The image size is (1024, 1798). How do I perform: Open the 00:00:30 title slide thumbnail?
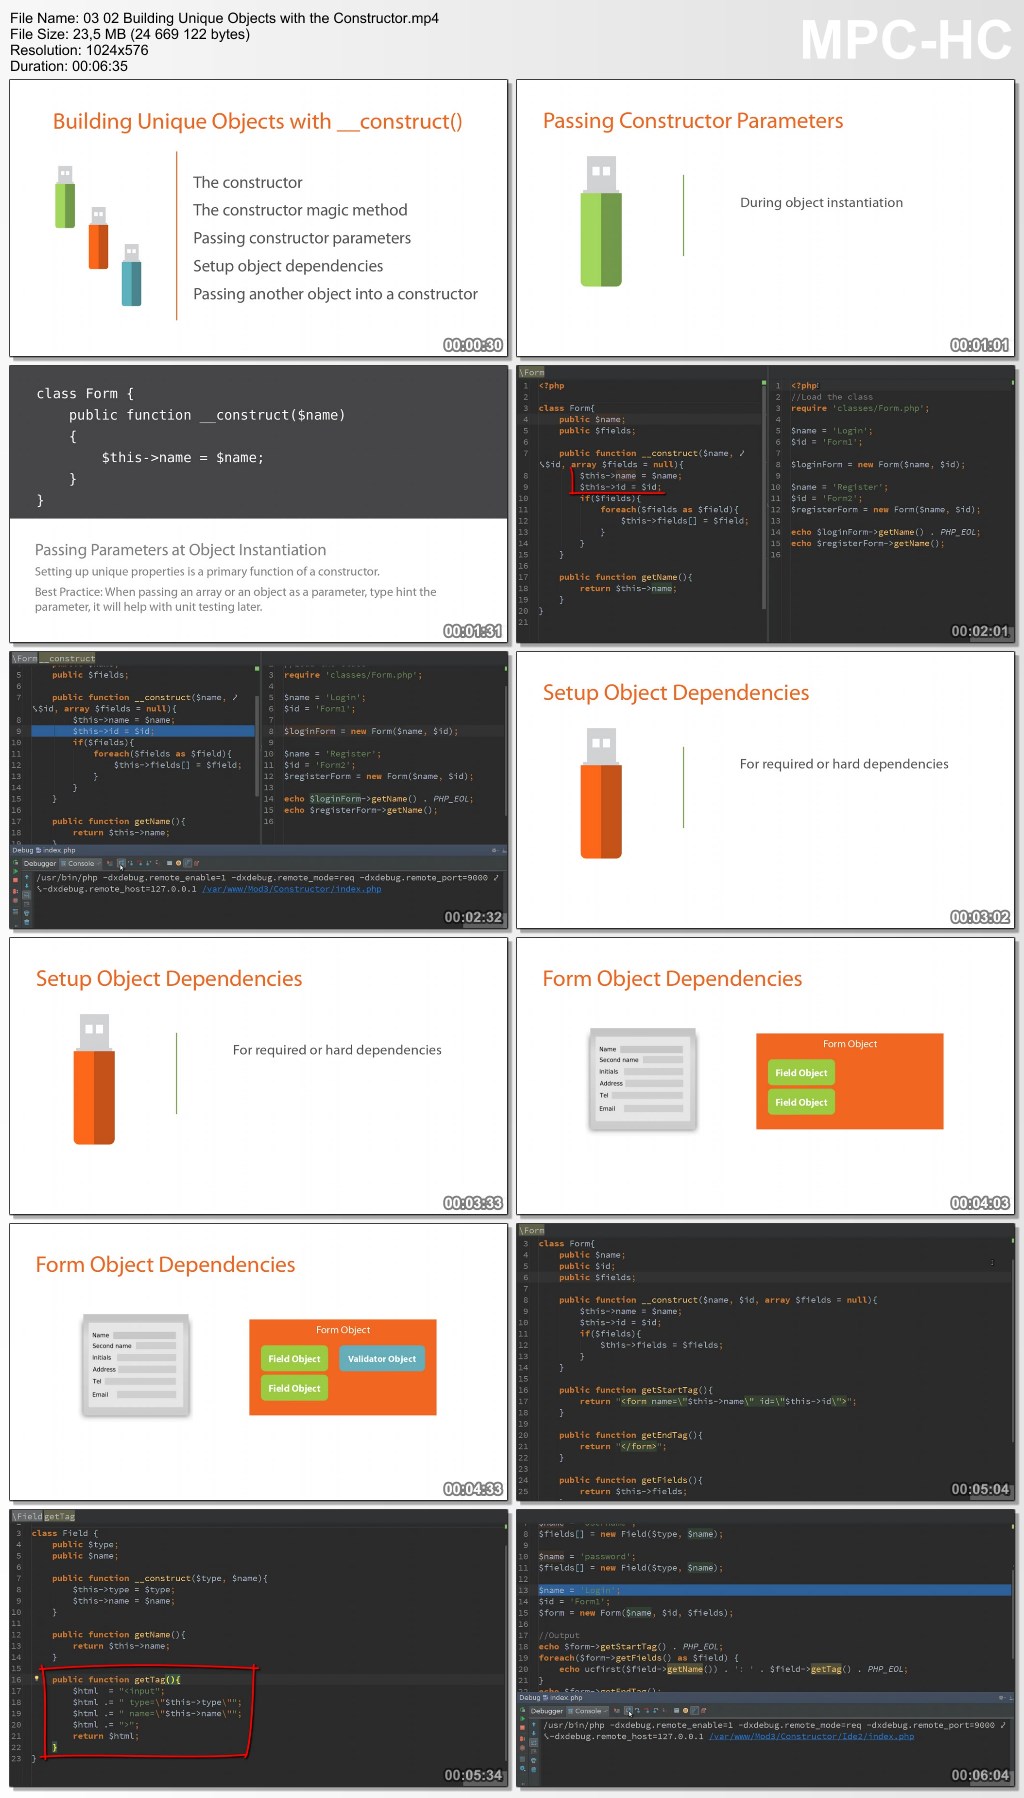tap(259, 218)
